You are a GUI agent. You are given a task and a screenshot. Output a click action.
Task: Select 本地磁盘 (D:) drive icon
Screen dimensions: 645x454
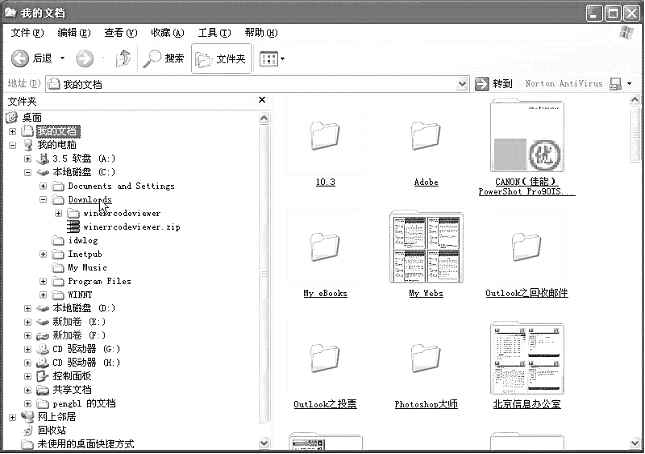tap(43, 308)
